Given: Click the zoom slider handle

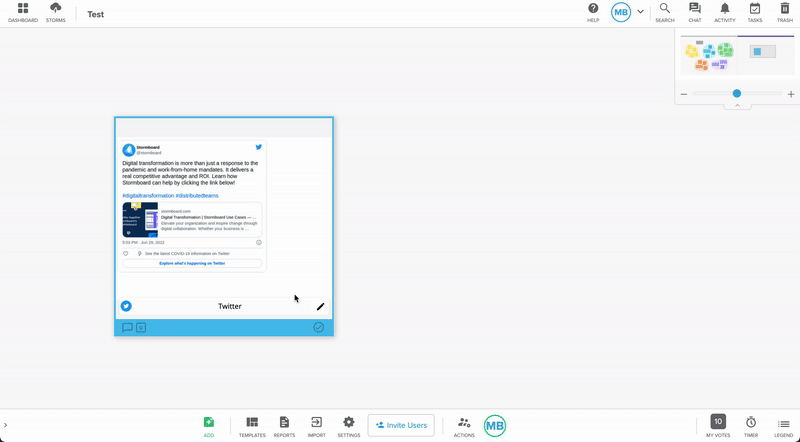Looking at the screenshot, I should pos(737,93).
